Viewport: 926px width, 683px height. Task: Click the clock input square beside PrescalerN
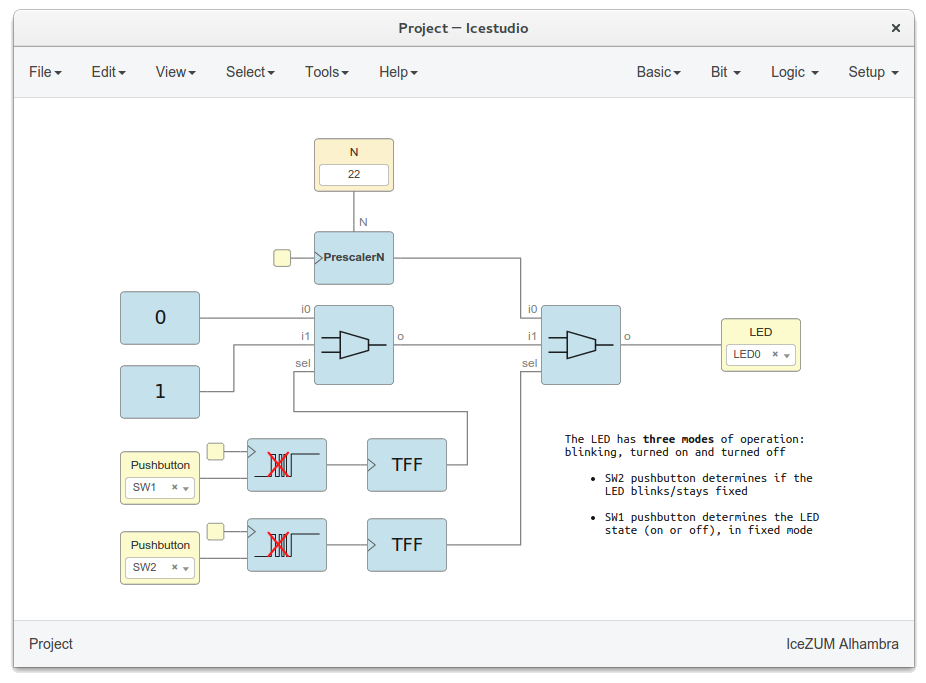(282, 258)
